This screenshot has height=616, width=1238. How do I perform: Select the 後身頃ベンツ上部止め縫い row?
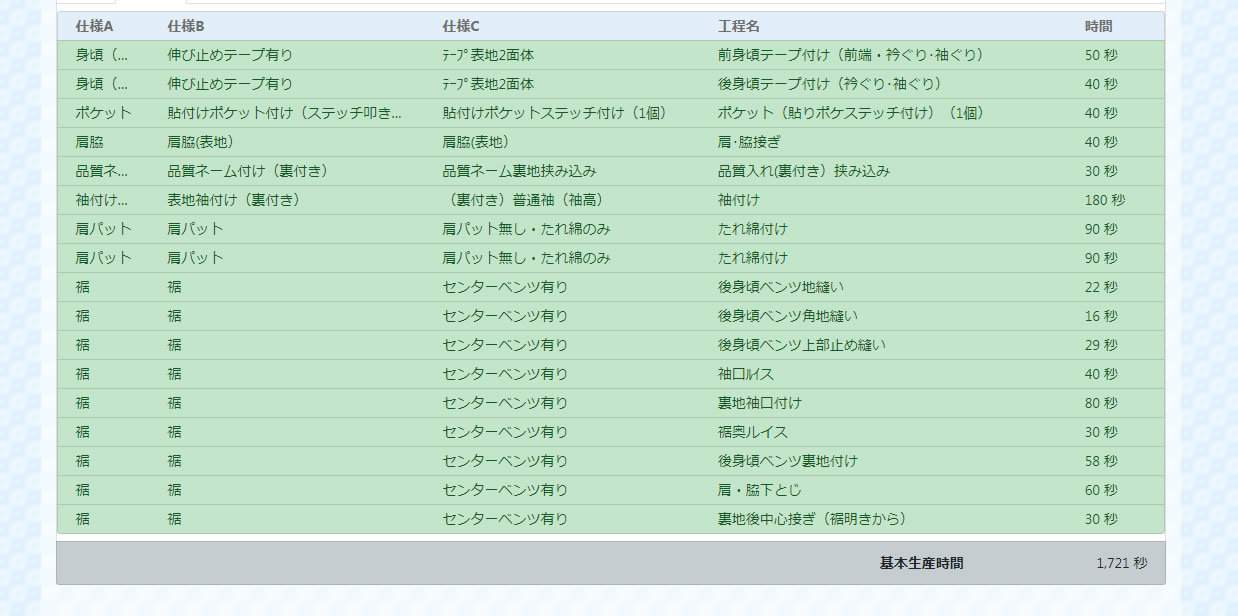point(801,345)
